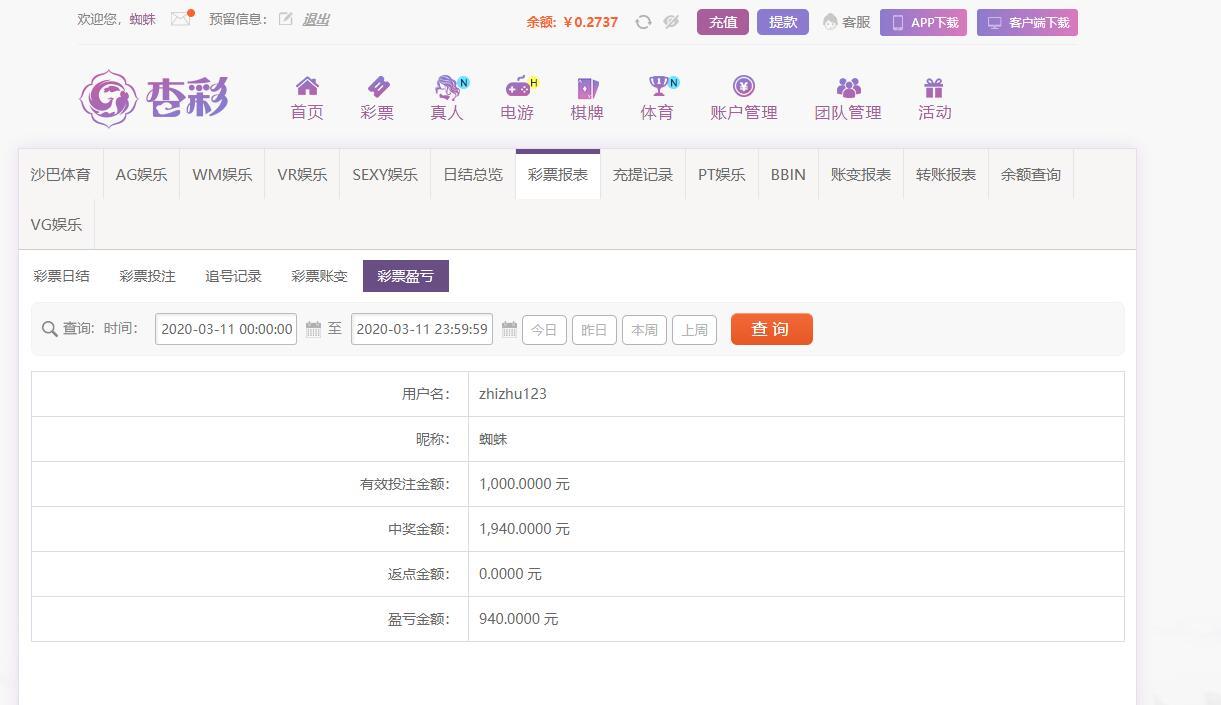The width and height of the screenshot is (1221, 705).
Task: Switch to the VR娱乐 tab
Action: coord(302,174)
